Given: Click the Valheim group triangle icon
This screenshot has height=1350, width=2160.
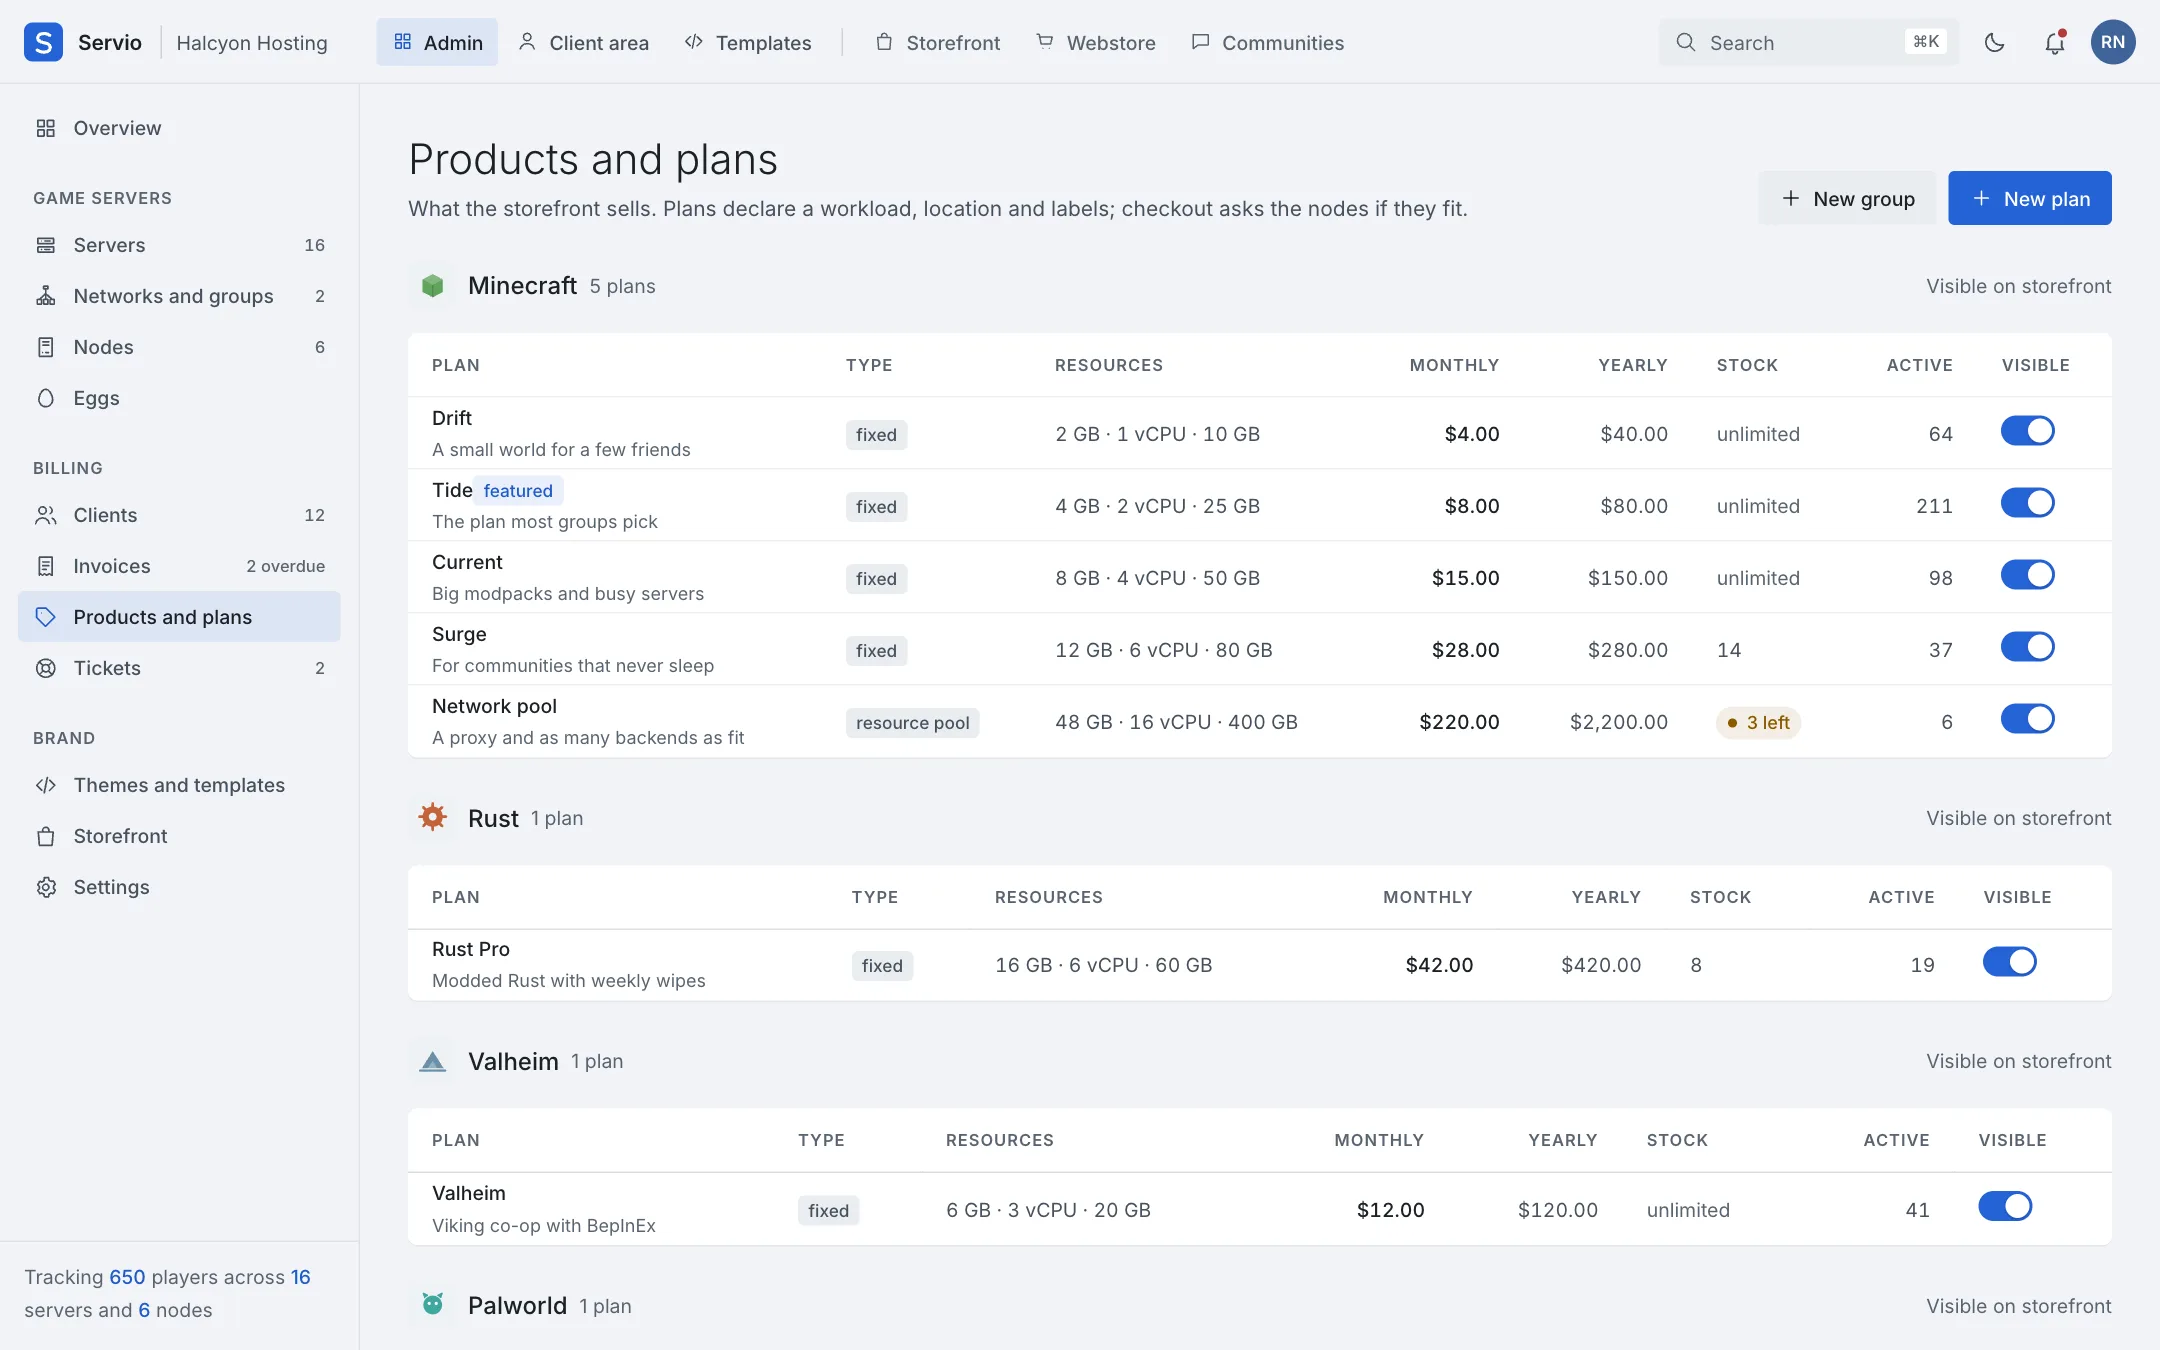Looking at the screenshot, I should pos(432,1061).
